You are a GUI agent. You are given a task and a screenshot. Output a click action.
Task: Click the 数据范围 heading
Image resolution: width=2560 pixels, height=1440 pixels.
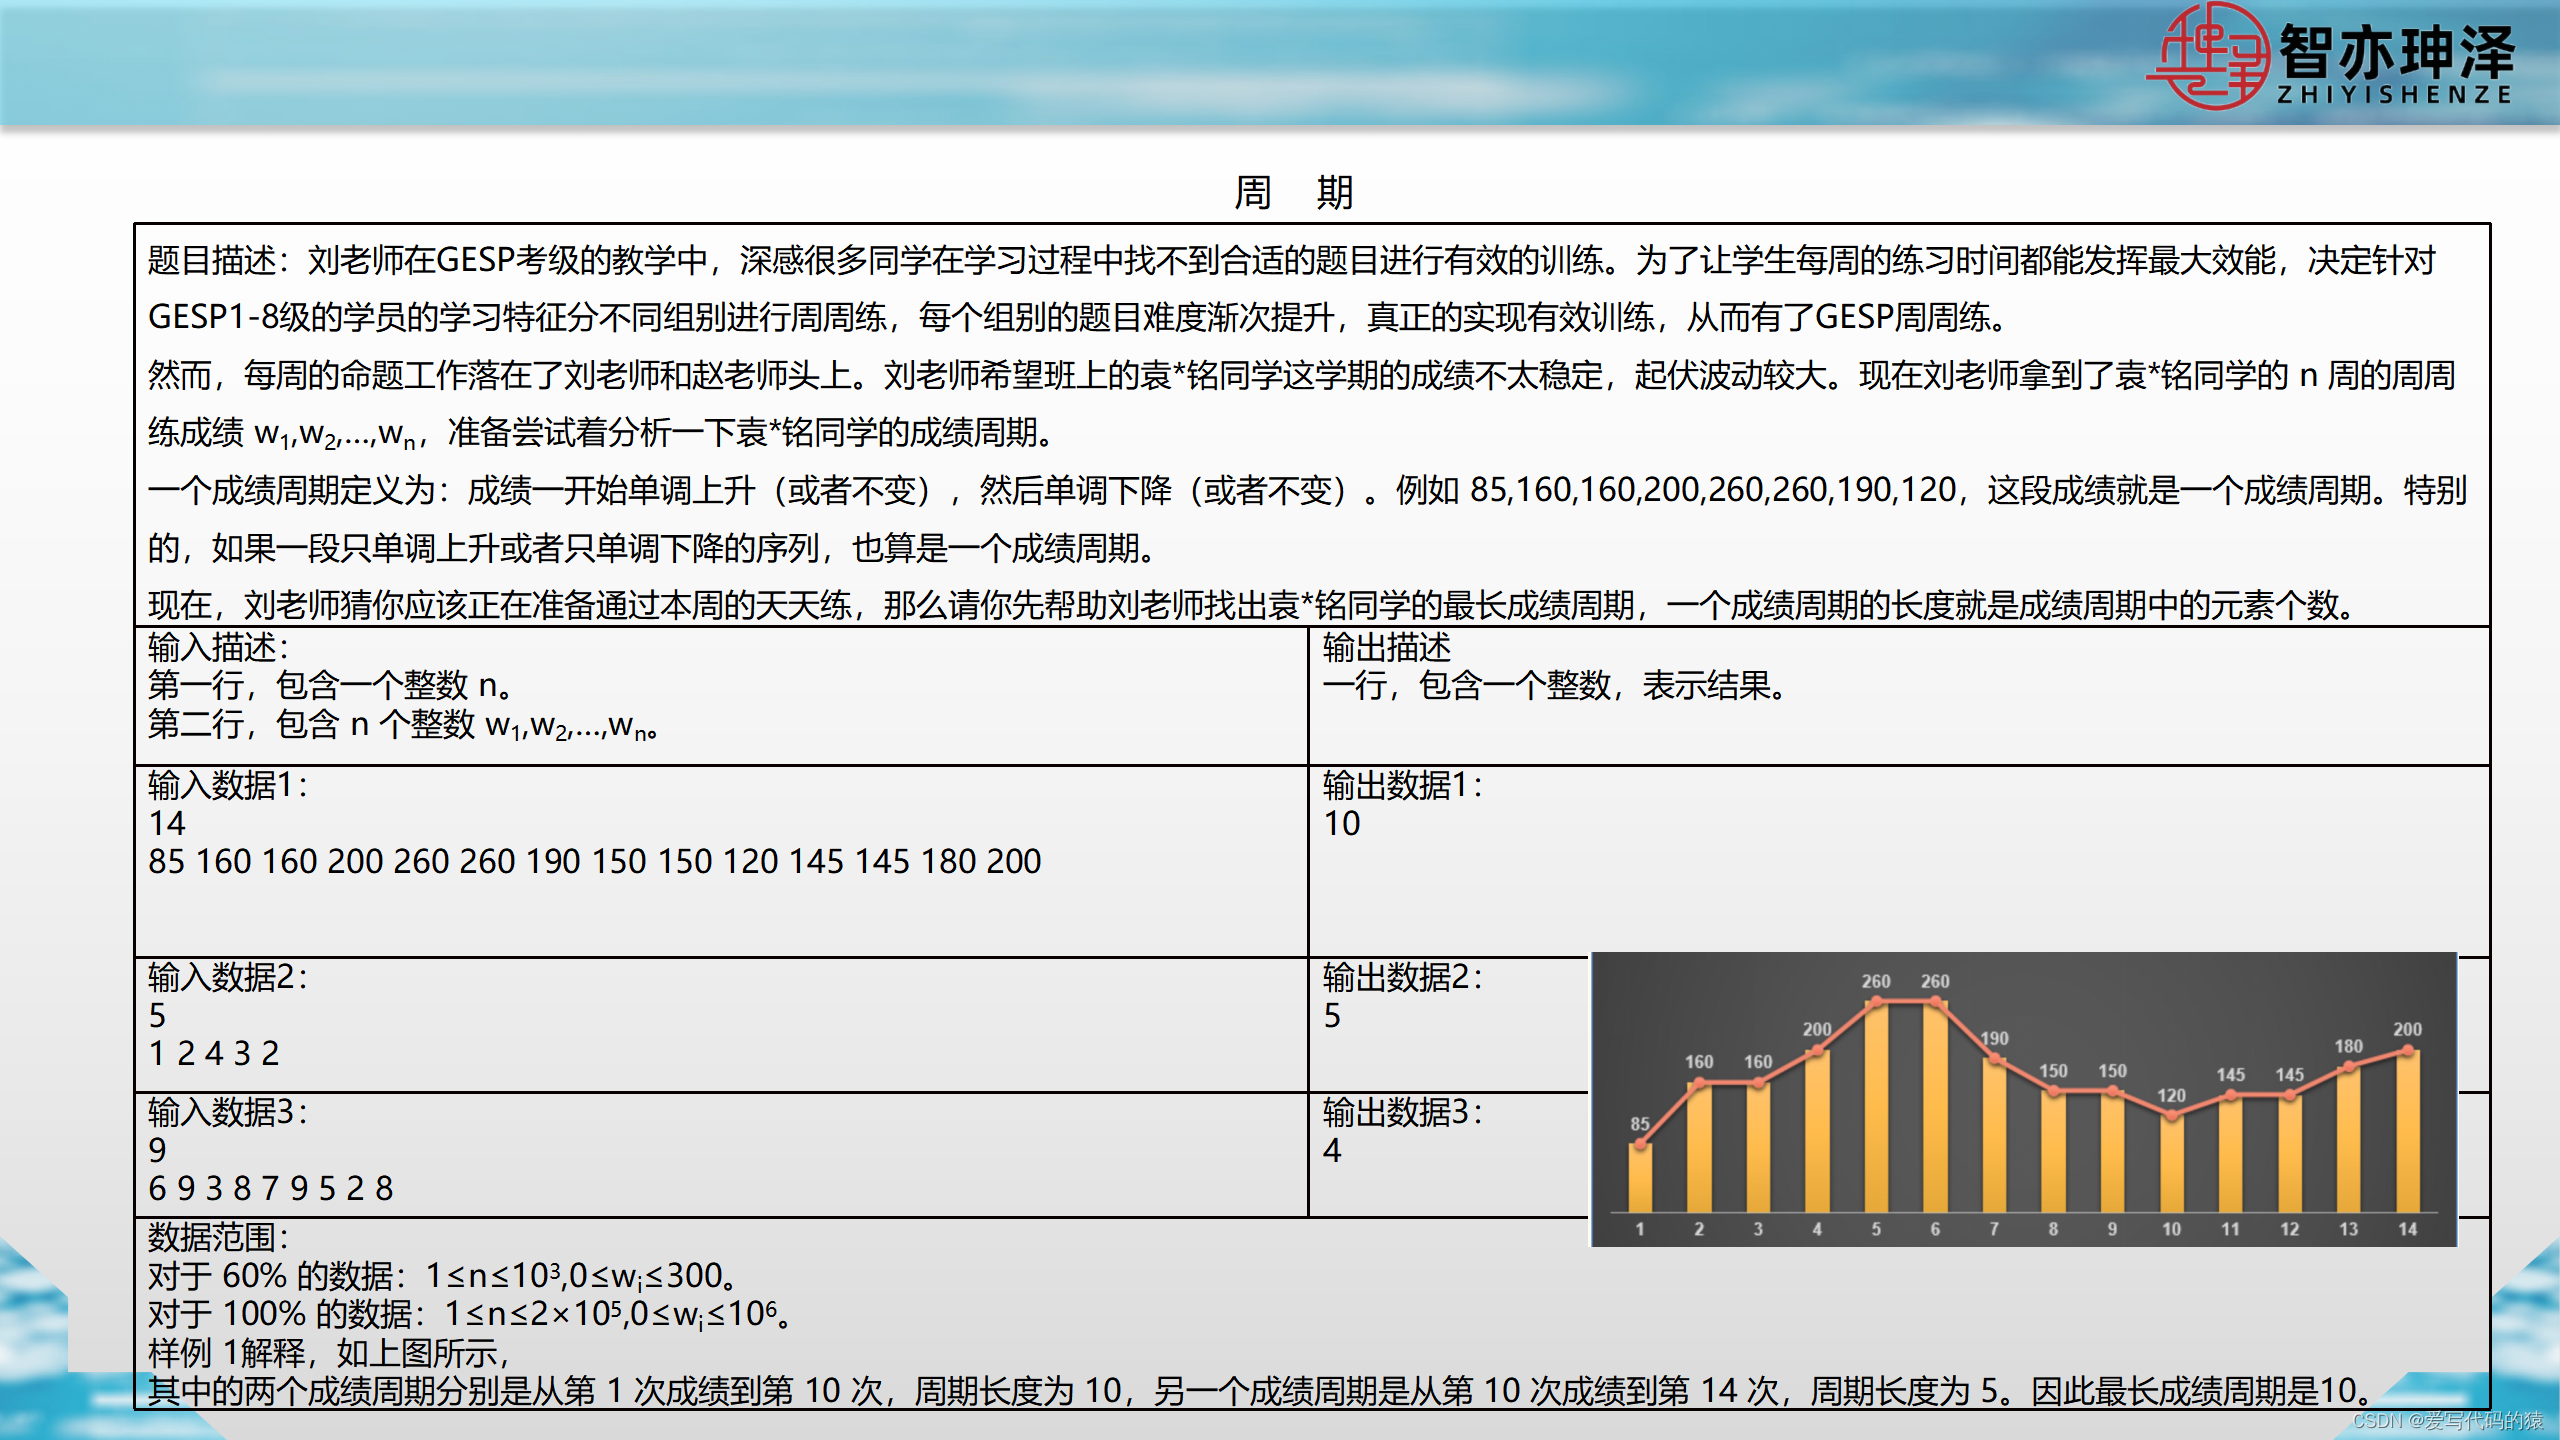(218, 1238)
